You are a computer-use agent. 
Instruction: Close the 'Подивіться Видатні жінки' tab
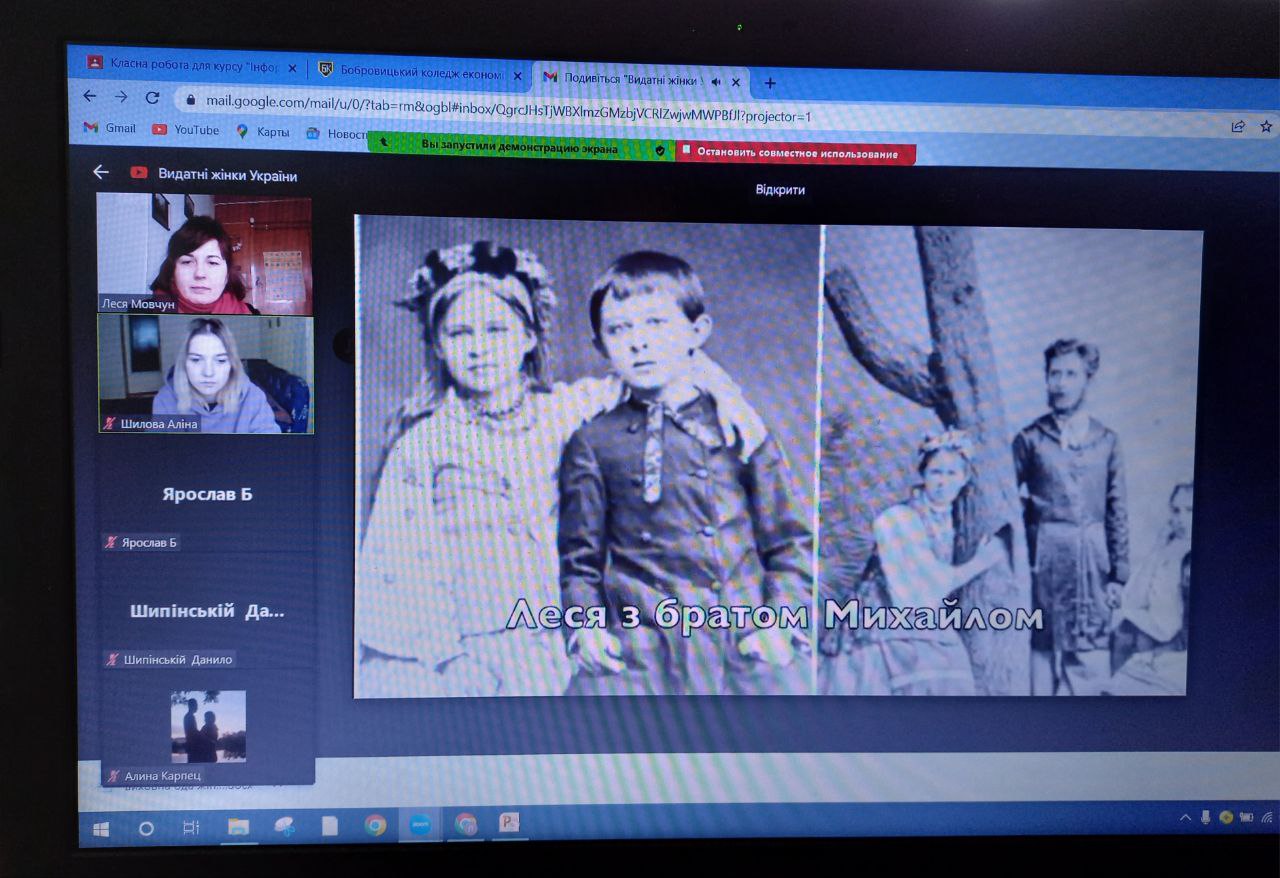(x=736, y=82)
